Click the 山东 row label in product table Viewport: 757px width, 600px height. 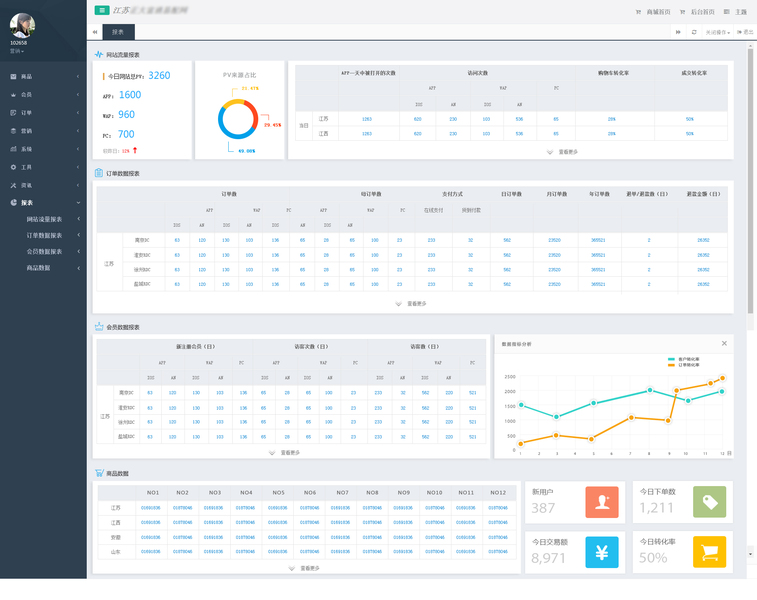[116, 552]
